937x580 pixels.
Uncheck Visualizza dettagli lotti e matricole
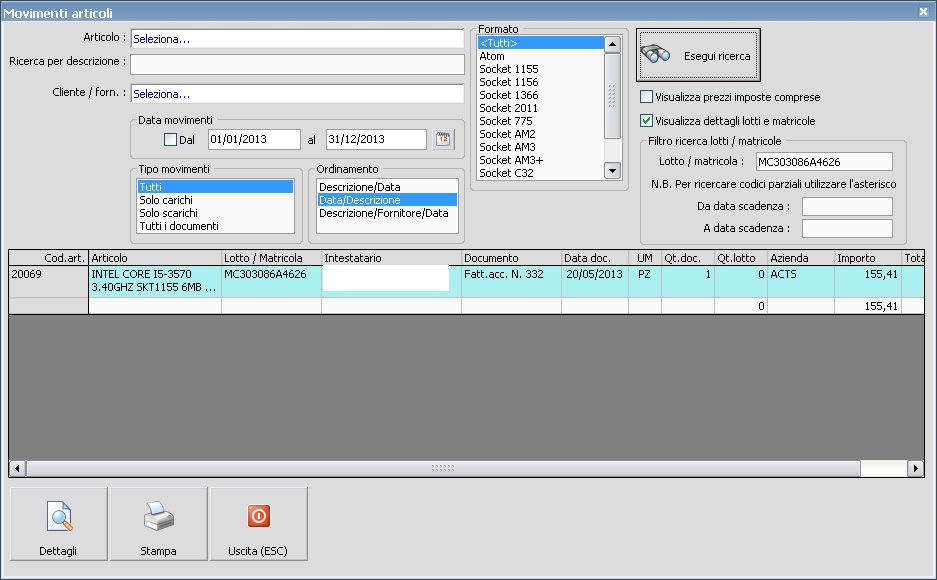(646, 121)
